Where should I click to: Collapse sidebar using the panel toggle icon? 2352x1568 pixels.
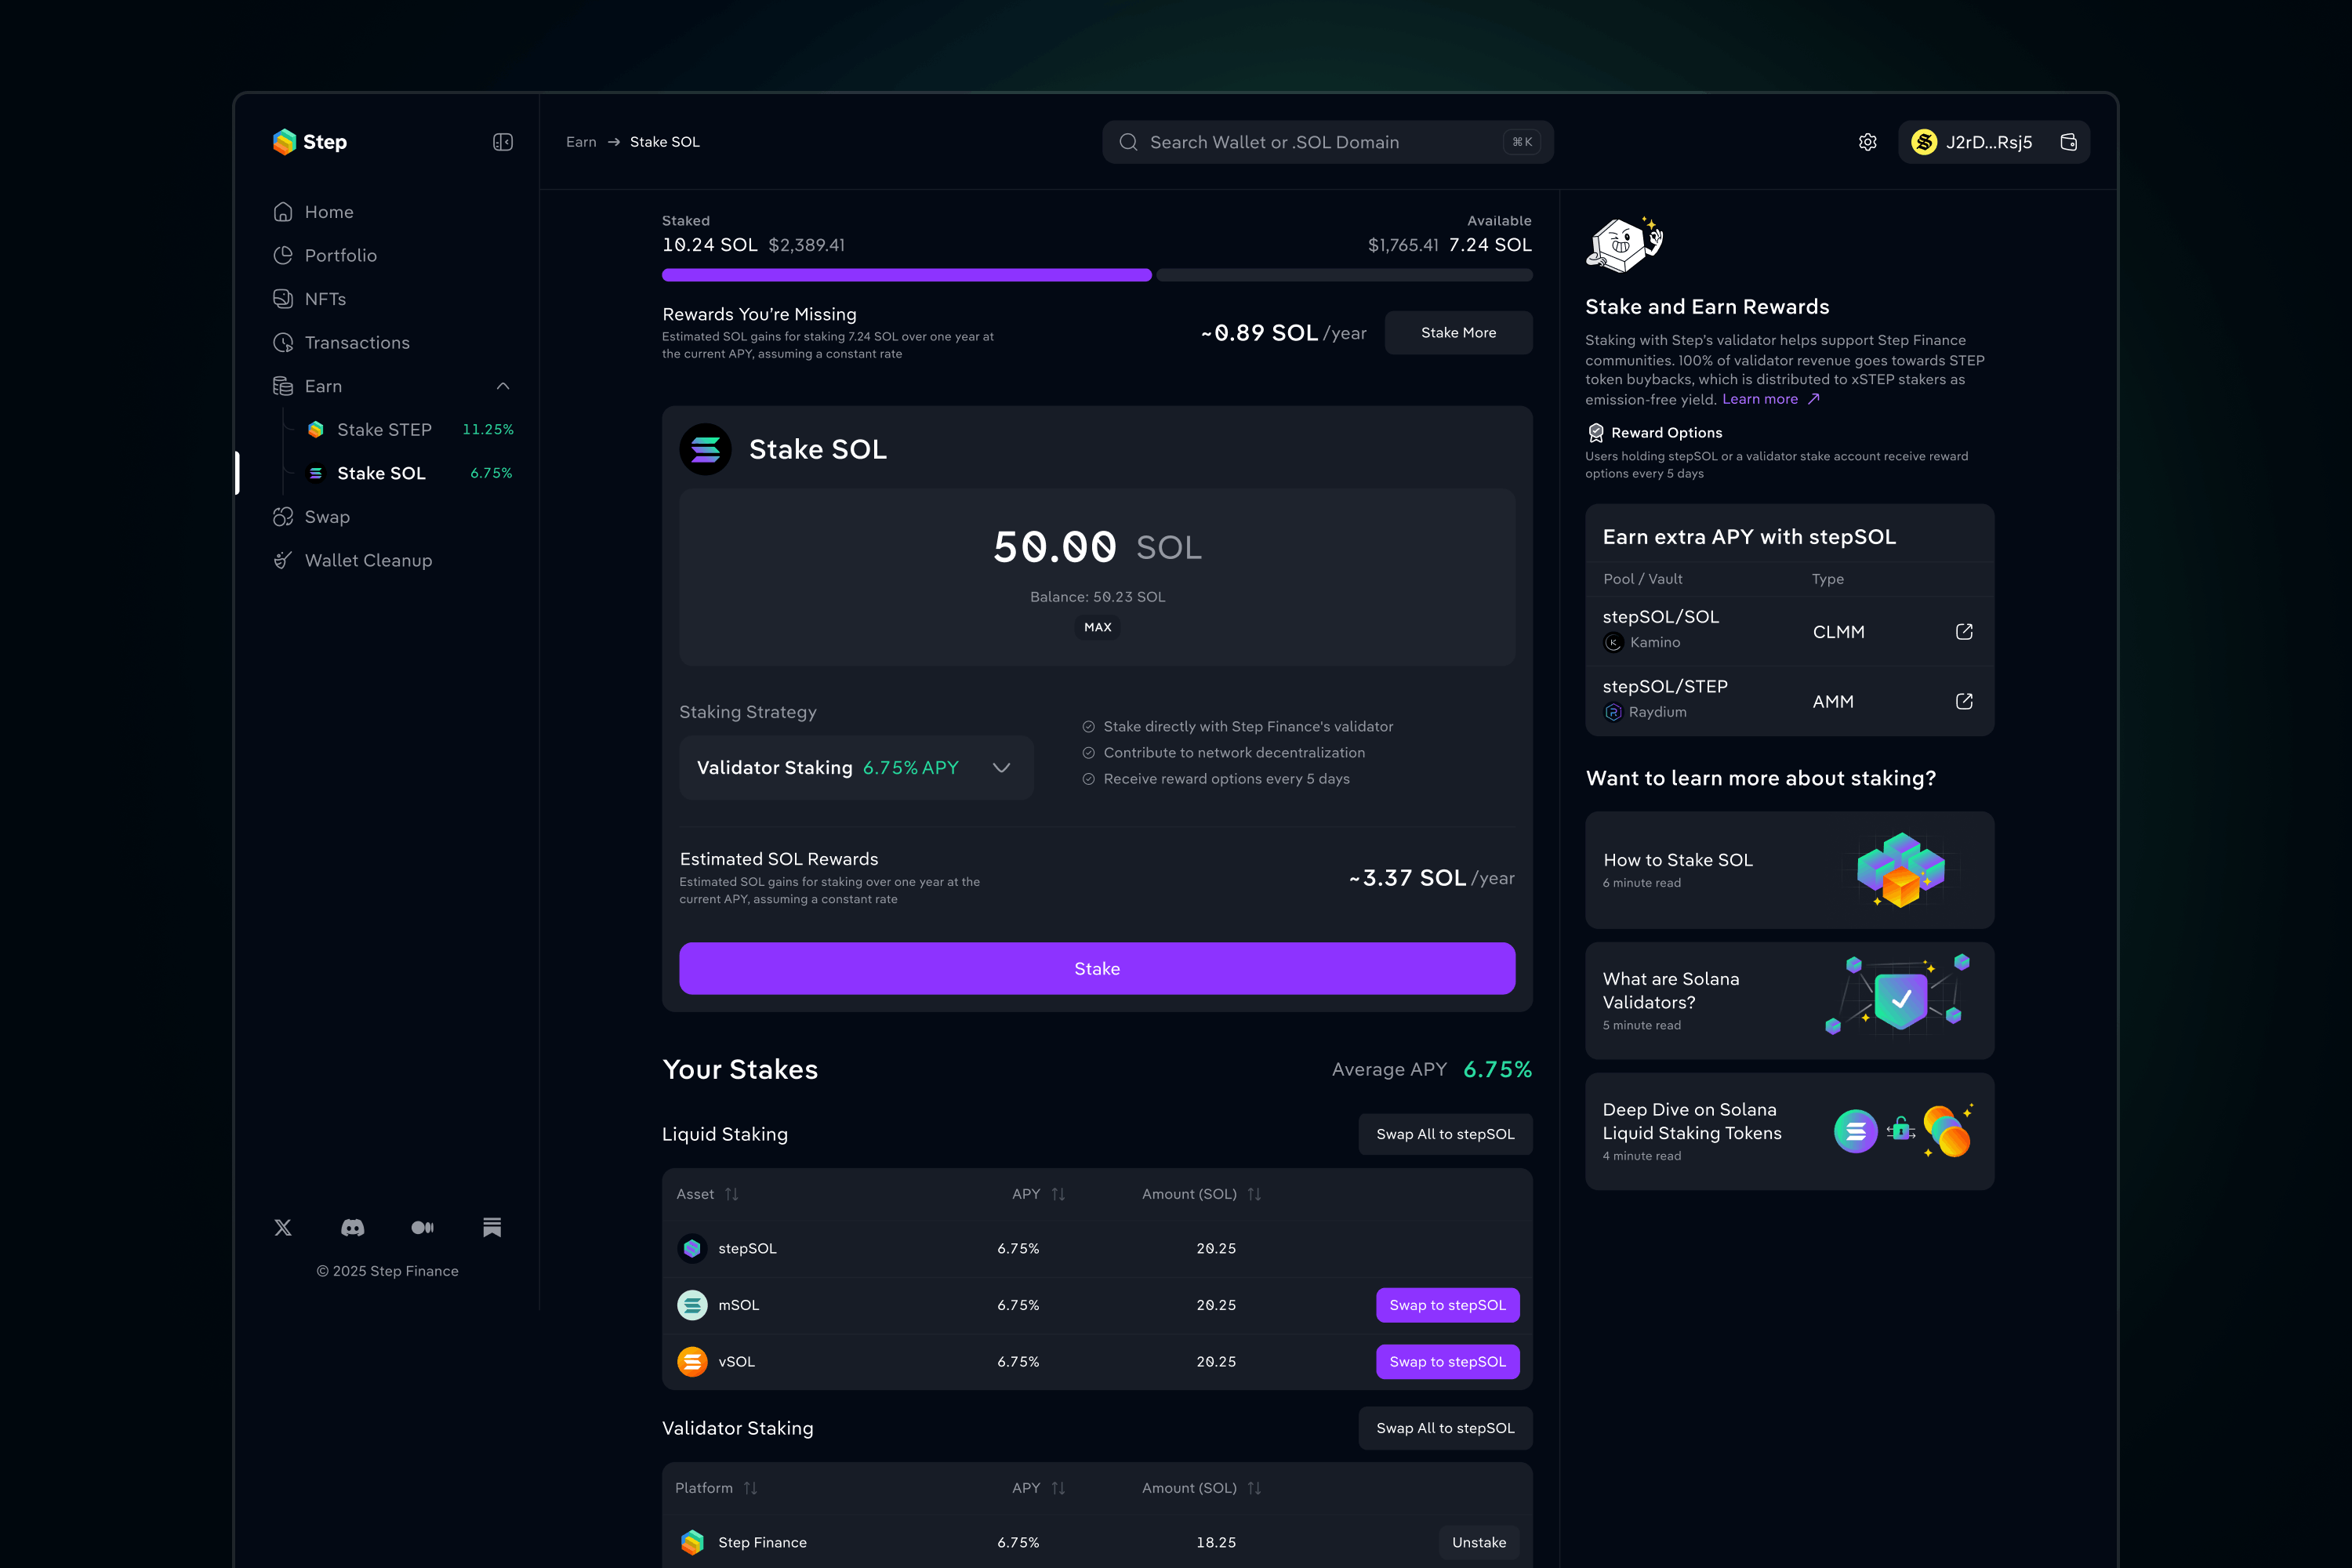click(503, 142)
